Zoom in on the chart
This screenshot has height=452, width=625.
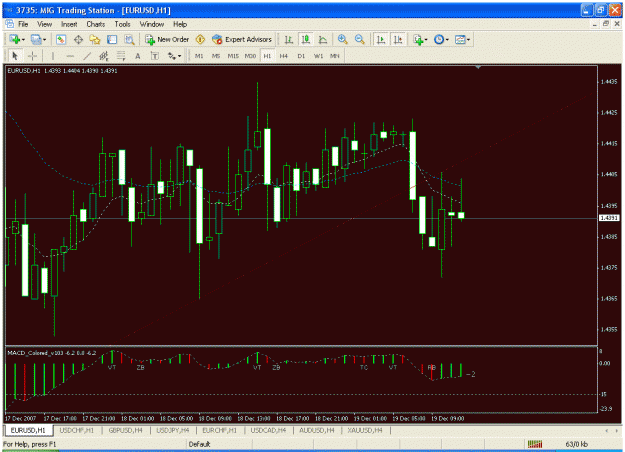pos(342,39)
